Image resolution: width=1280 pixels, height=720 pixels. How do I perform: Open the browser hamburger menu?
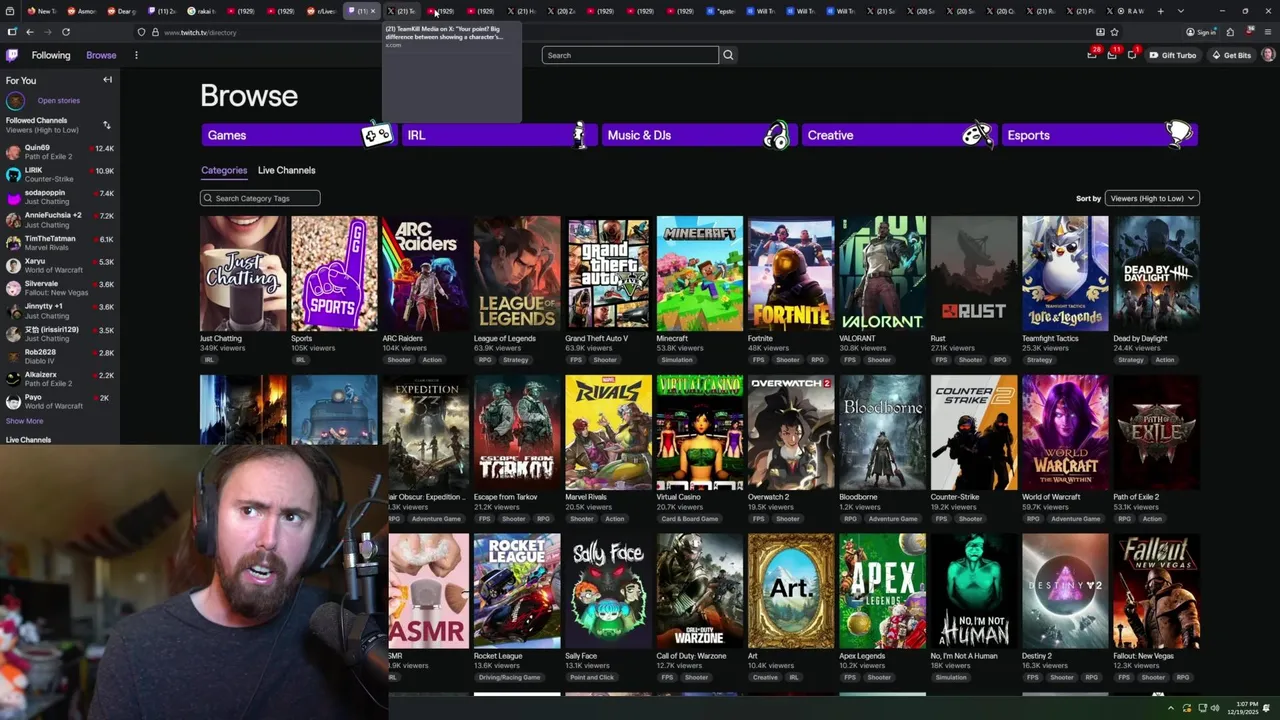[1268, 32]
